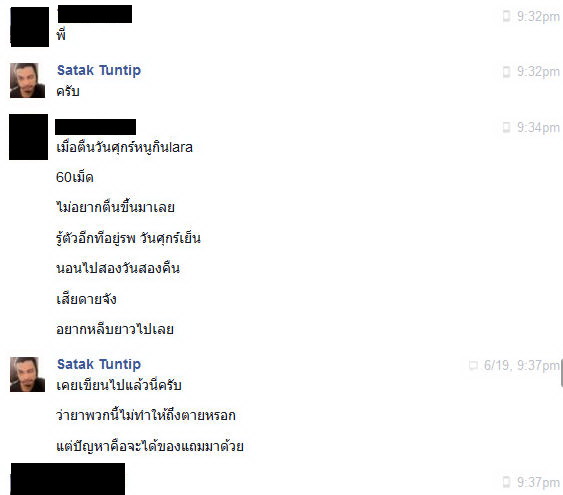Click the blacked-out block at the bottom of the chat
Image resolution: width=563 pixels, height=495 pixels.
click(x=68, y=479)
